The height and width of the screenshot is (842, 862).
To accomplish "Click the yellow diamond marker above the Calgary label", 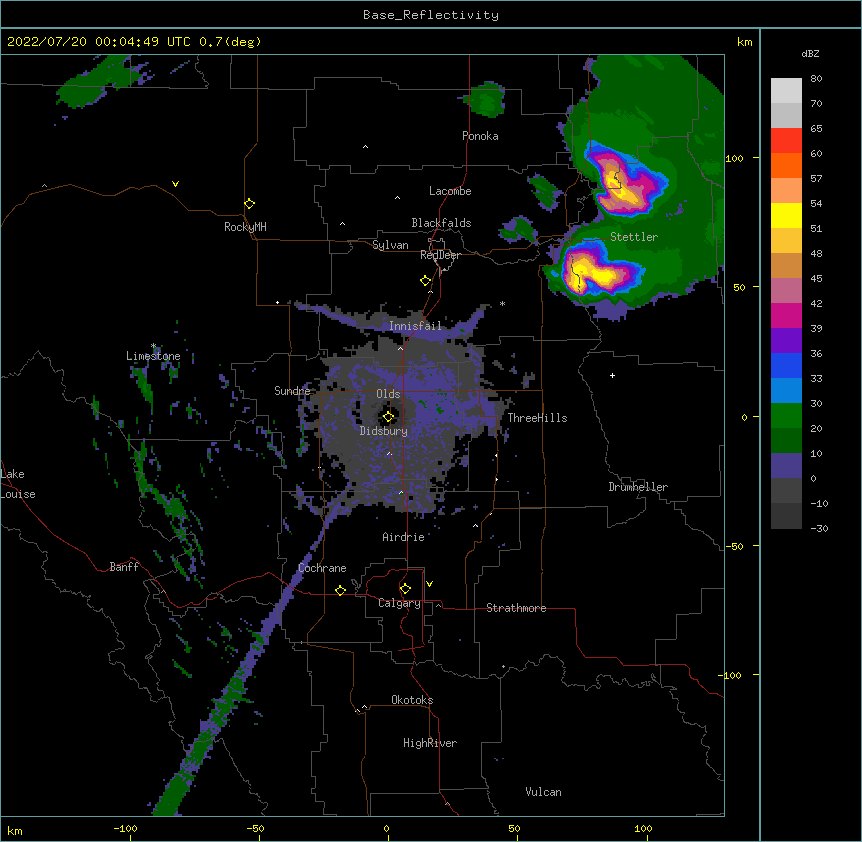I will coord(405,589).
